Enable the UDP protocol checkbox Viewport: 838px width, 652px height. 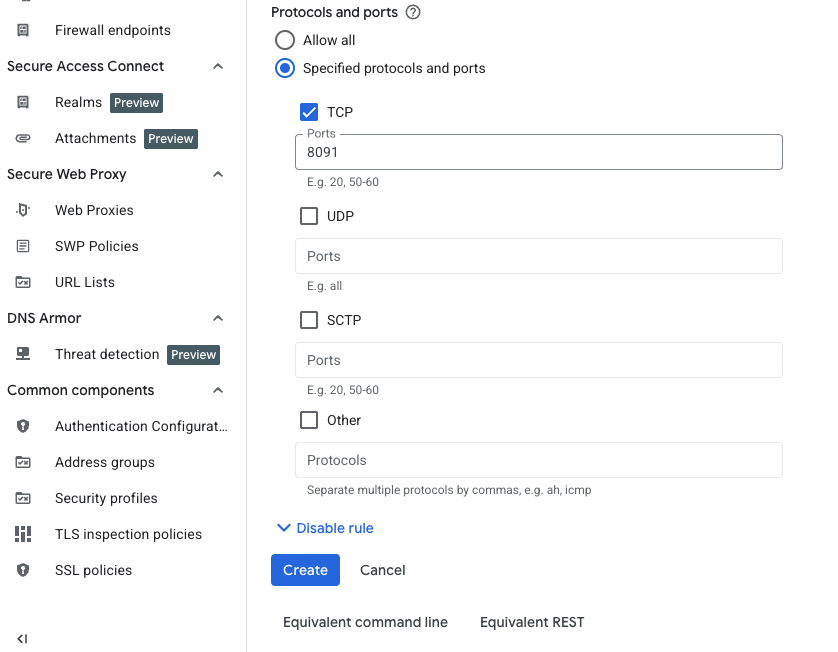coord(309,216)
